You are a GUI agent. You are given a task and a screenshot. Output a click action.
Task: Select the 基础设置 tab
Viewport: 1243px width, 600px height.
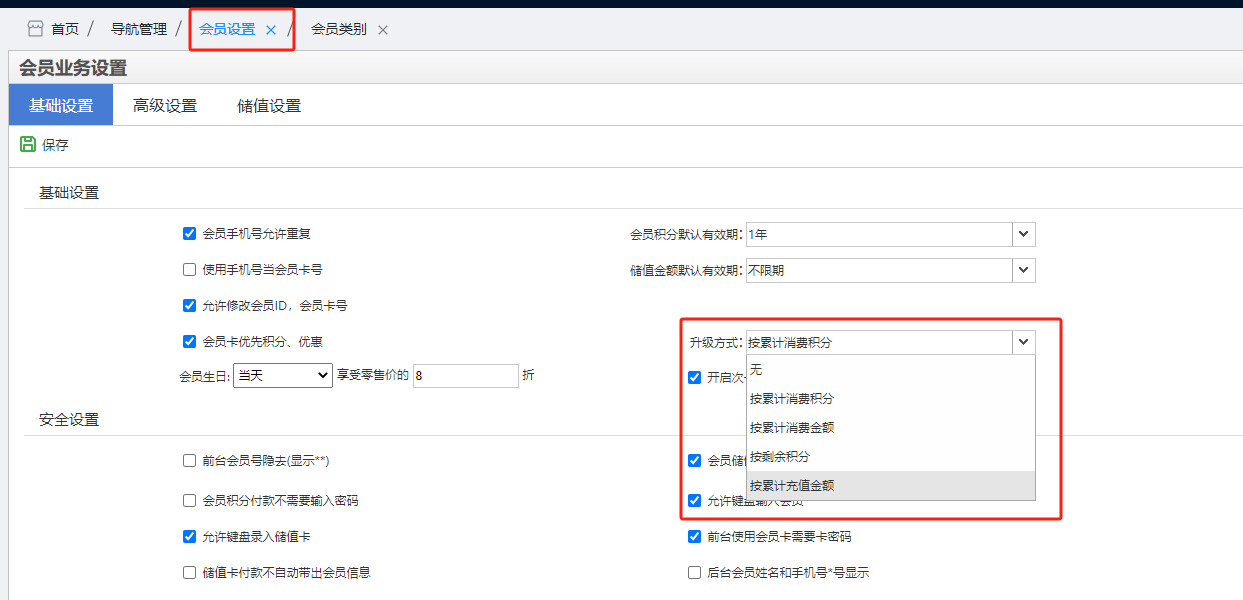61,105
